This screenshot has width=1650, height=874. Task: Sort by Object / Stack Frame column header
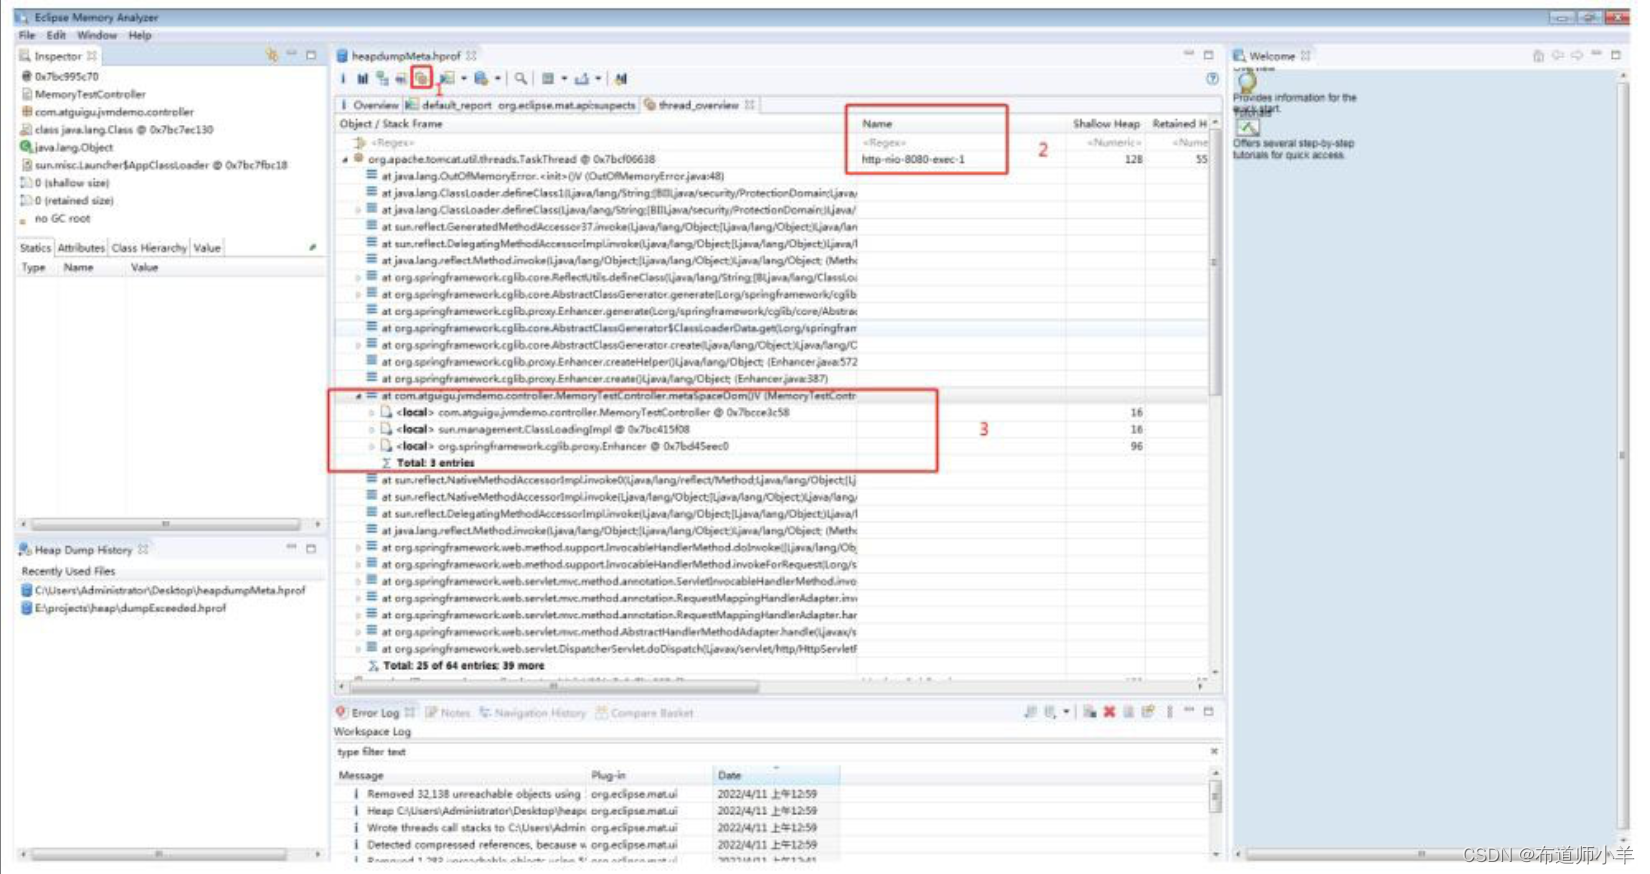tap(391, 124)
